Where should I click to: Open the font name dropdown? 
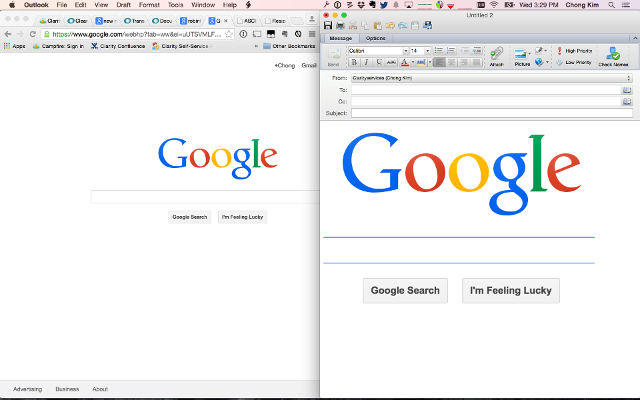406,51
